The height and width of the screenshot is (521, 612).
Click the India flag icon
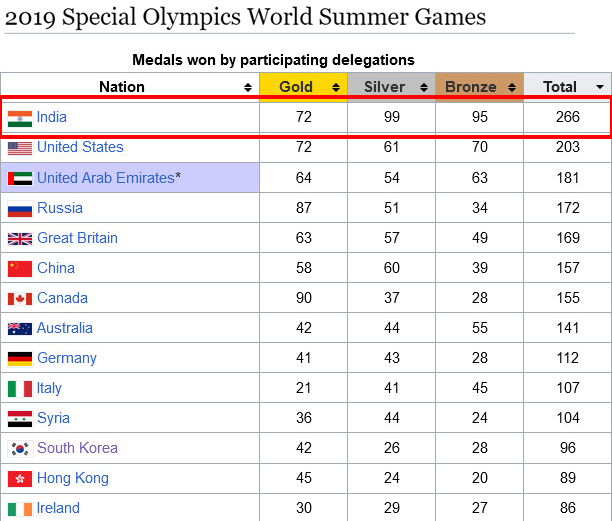click(x=20, y=119)
